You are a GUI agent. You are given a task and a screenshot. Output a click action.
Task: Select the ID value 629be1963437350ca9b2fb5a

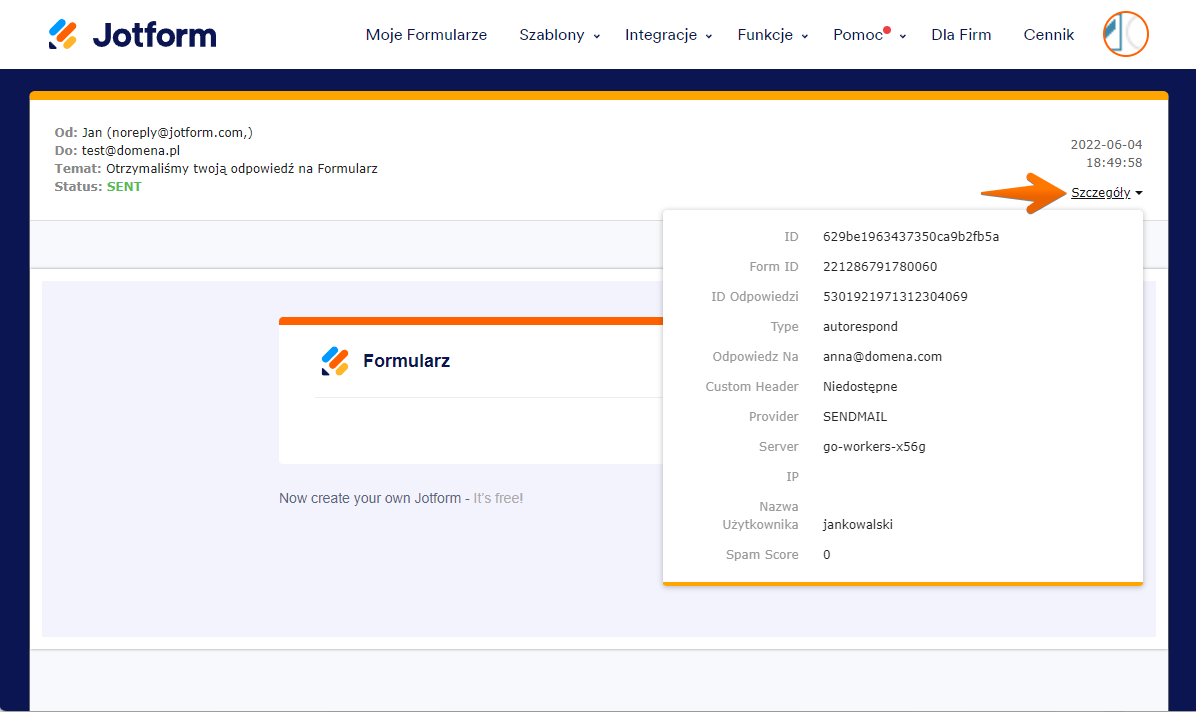[x=911, y=237]
